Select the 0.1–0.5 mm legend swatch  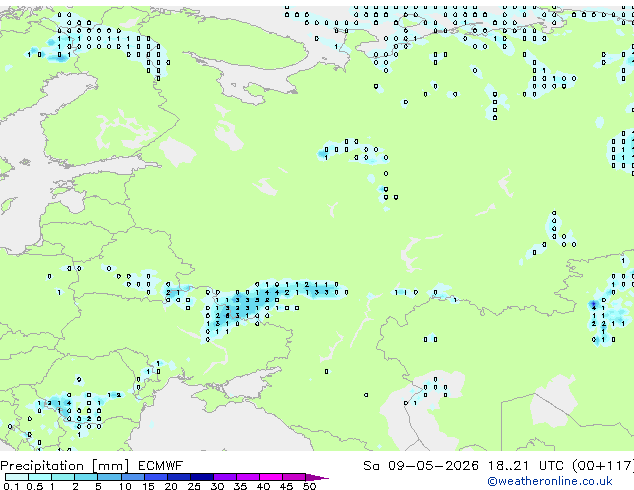pyautogui.click(x=17, y=477)
